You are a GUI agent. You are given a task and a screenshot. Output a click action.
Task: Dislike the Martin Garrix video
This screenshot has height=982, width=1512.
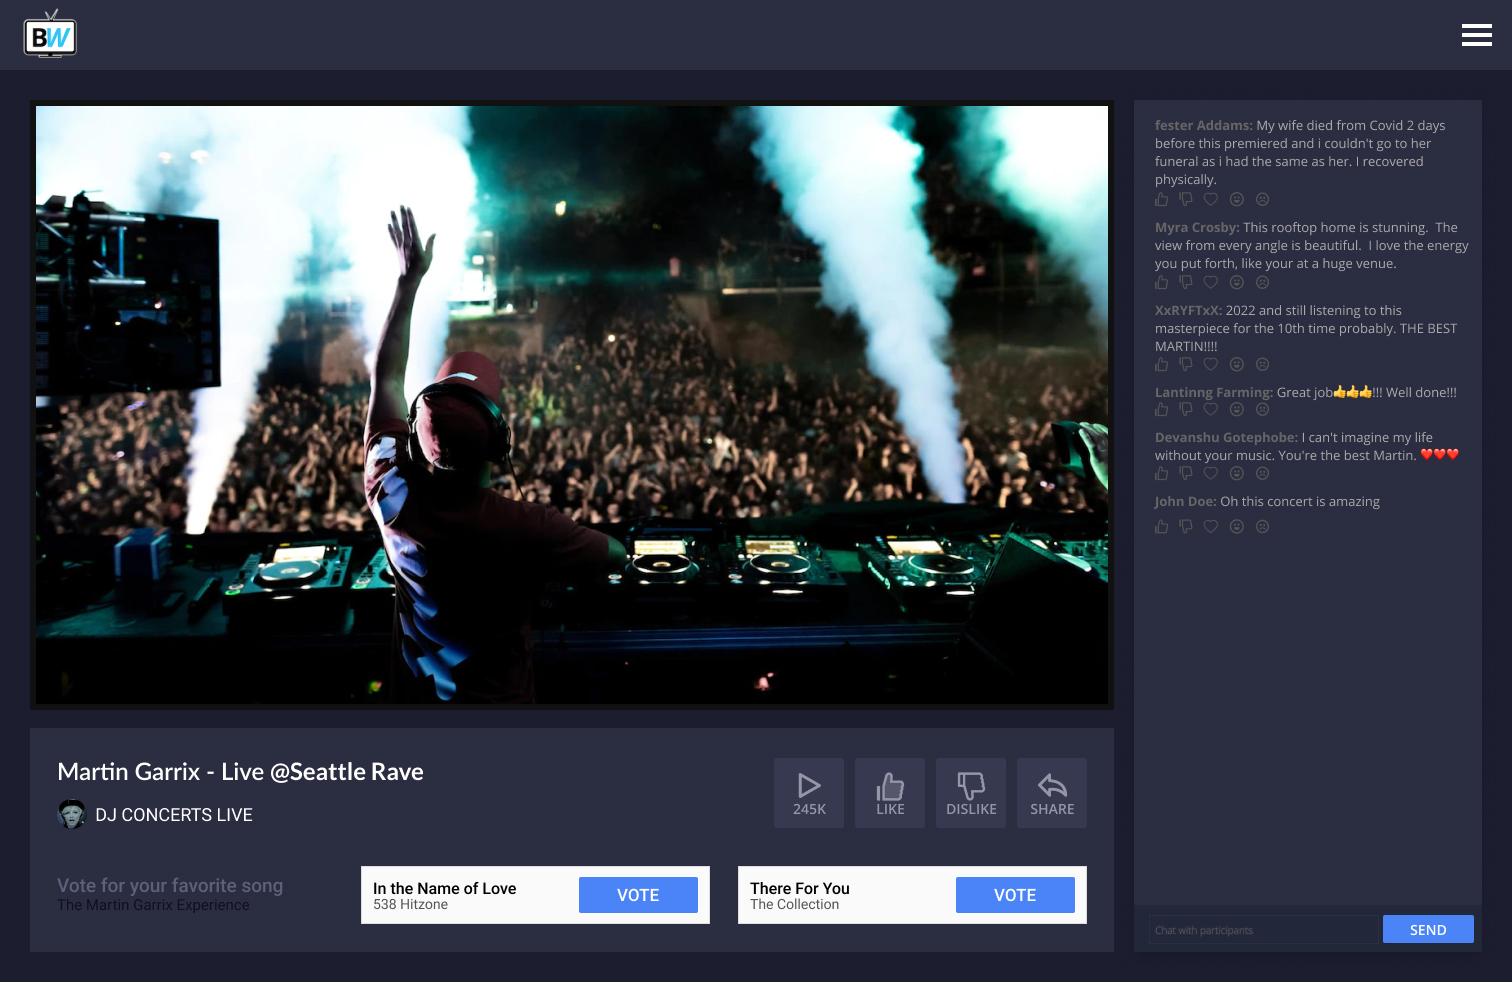[x=971, y=793]
